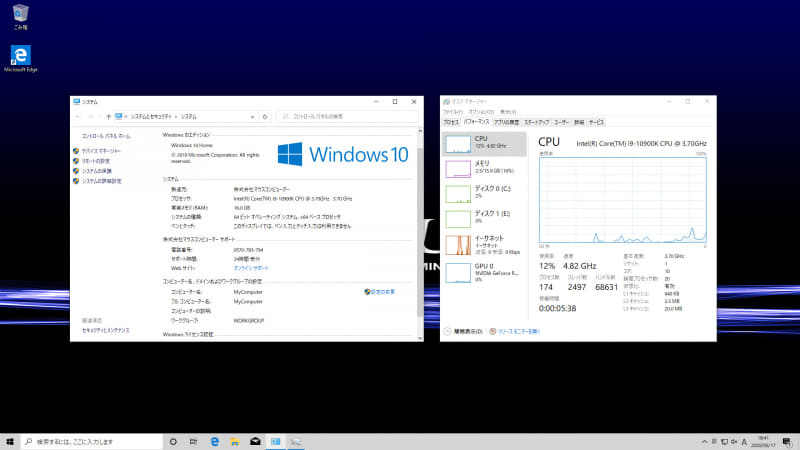This screenshot has width=800, height=450.
Task: Click System window vertical scrollbar
Action: (420, 232)
